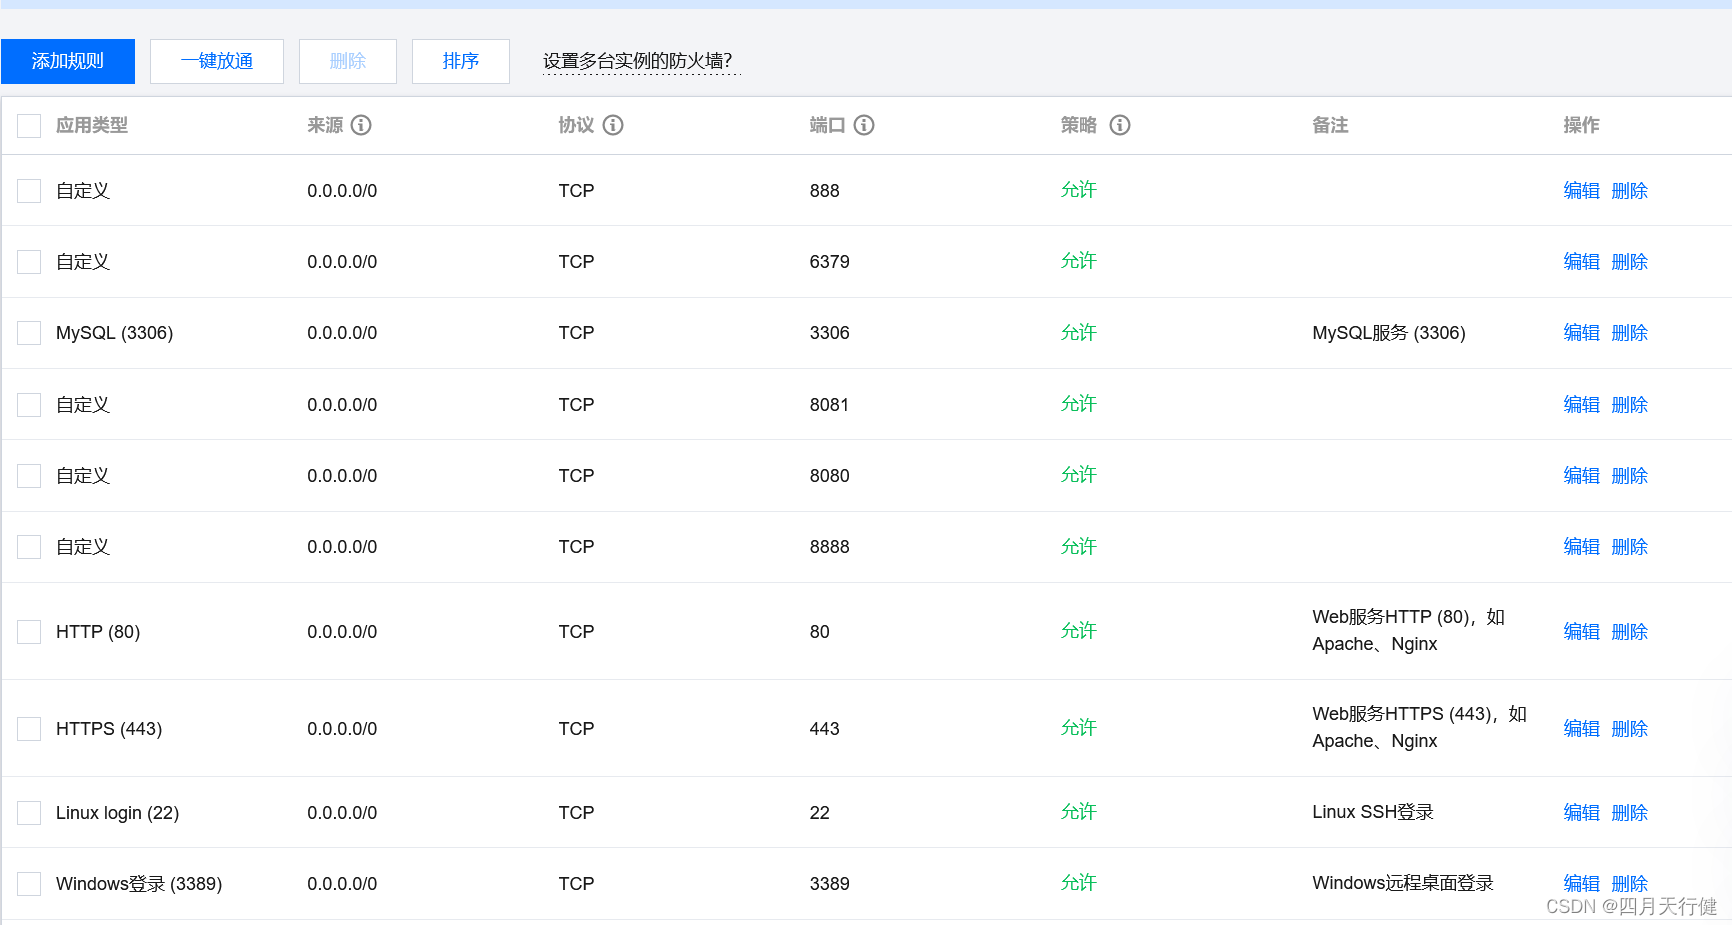Click the info icon next to 来源
The image size is (1732, 925).
point(362,125)
